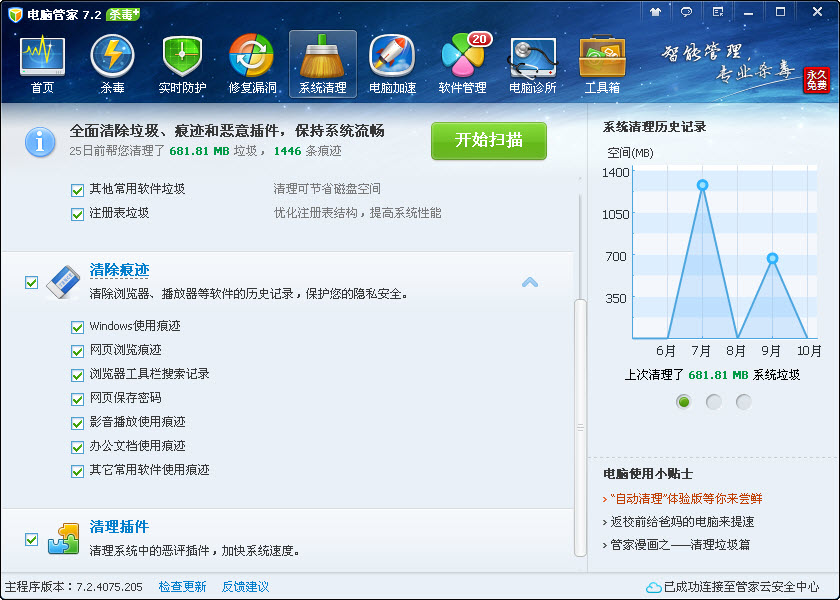This screenshot has width=840, height=600.
Task: Click the red 永久免费 badge
Action: click(816, 80)
